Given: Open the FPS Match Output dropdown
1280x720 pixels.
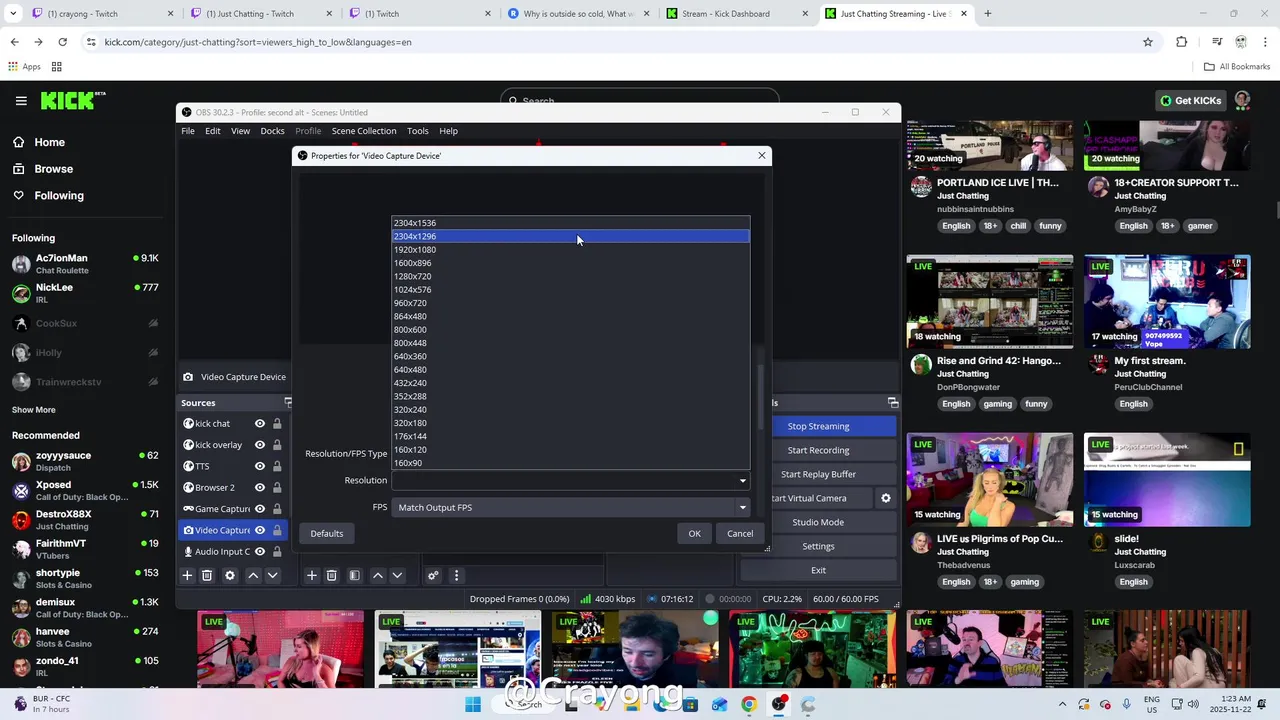Looking at the screenshot, I should coord(570,507).
